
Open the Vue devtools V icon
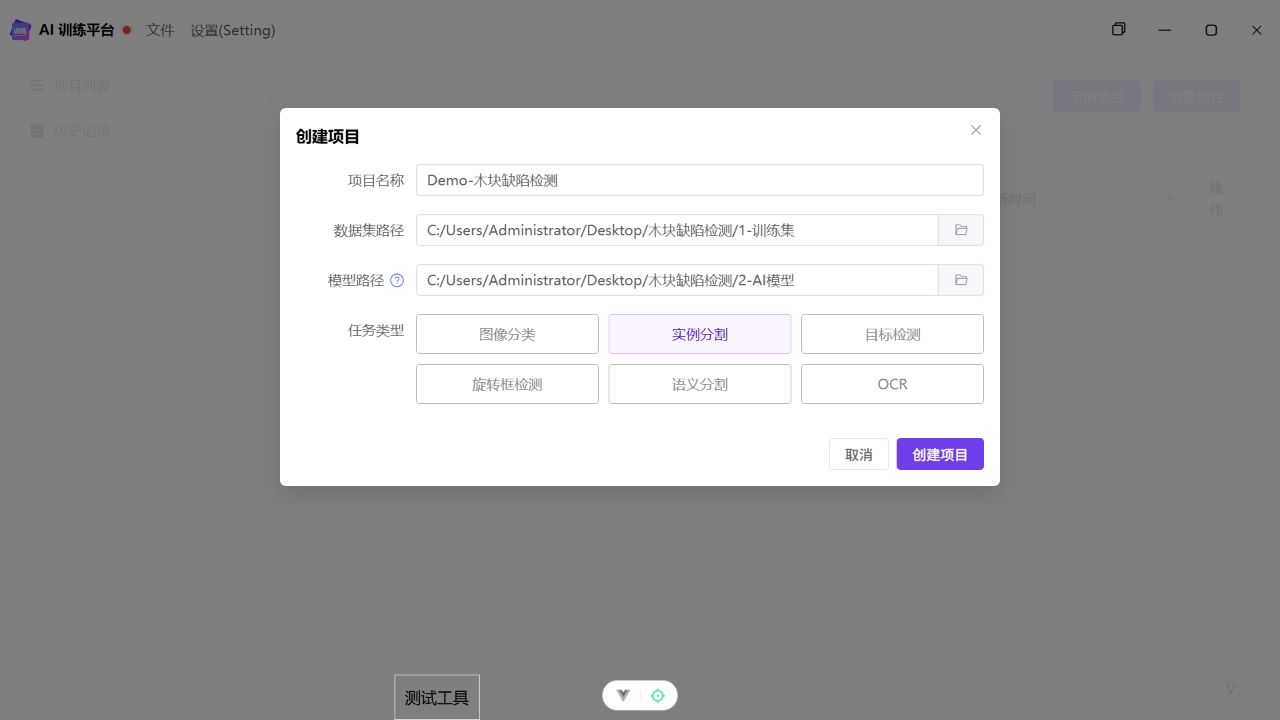(623, 695)
